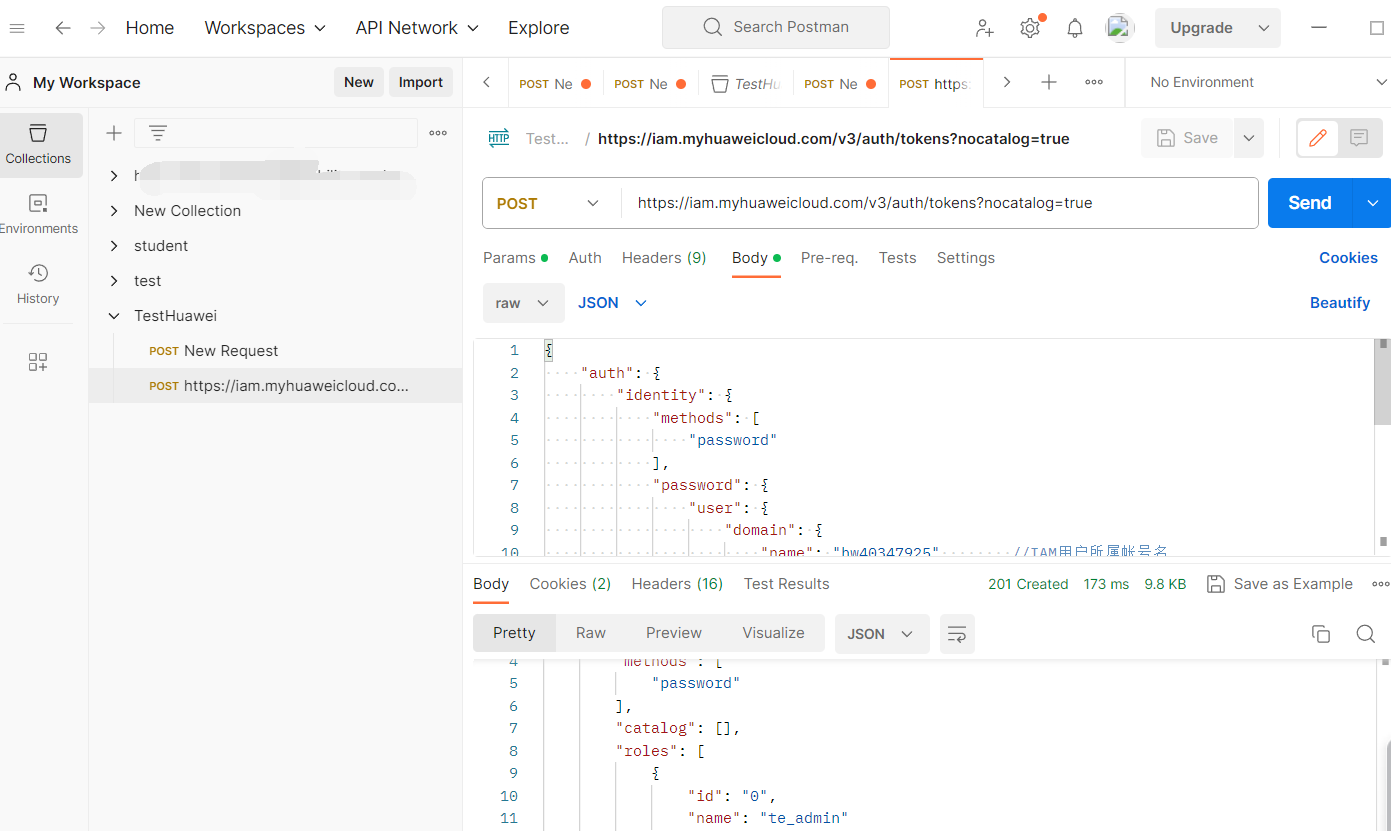
Task: Open the configure workspace sidebar icon
Action: point(38,362)
